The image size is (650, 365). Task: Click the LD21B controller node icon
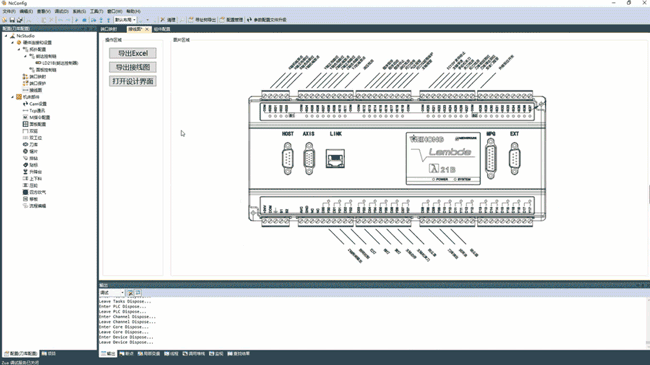(x=39, y=63)
